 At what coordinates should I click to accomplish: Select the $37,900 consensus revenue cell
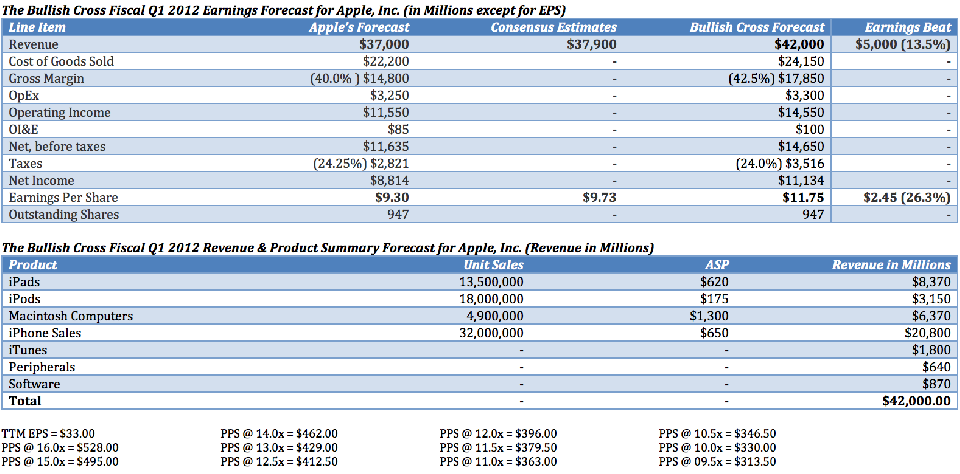click(x=591, y=45)
